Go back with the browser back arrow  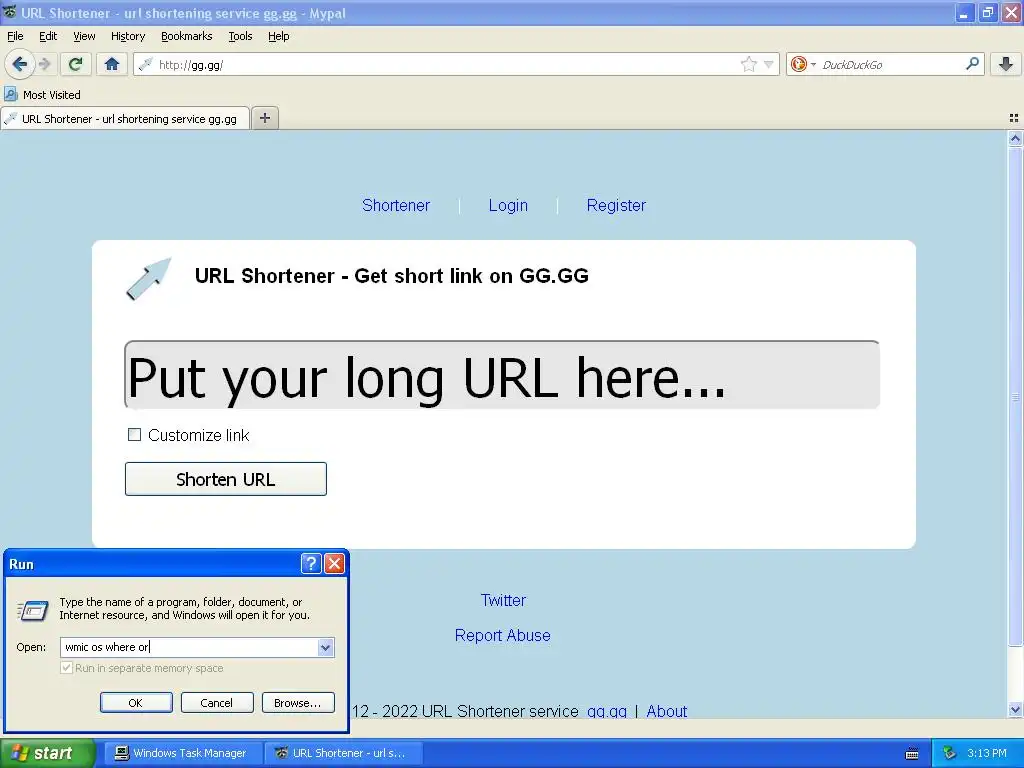click(19, 64)
